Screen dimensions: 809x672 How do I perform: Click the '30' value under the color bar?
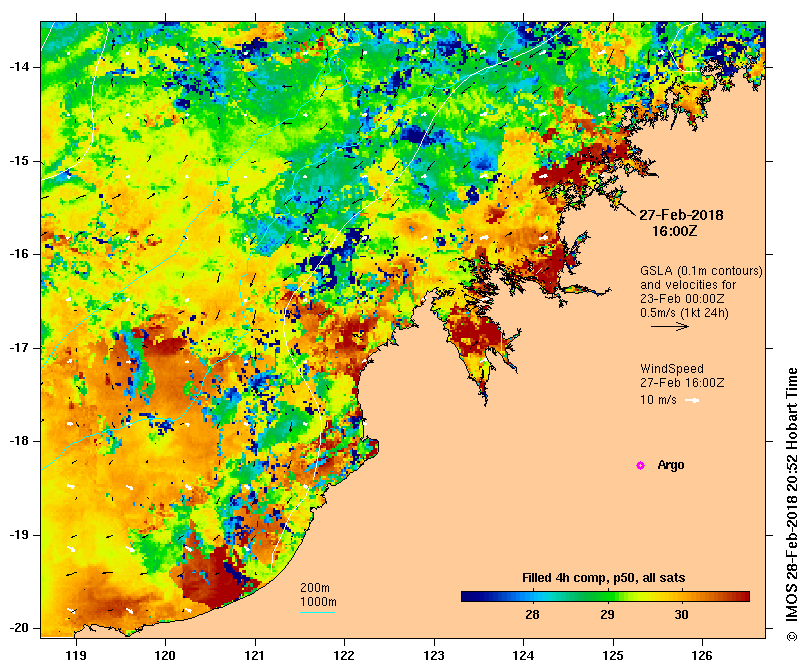[x=682, y=614]
